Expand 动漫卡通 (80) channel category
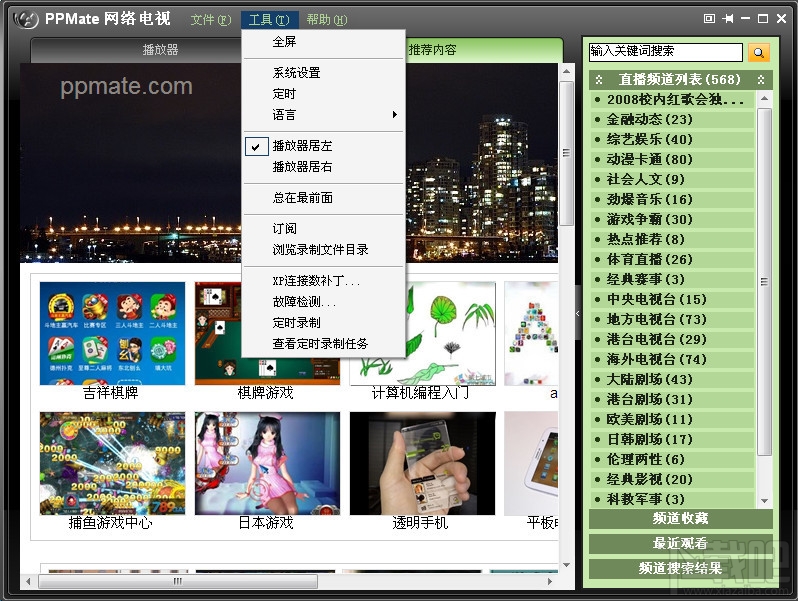The width and height of the screenshot is (798, 601). tap(673, 159)
